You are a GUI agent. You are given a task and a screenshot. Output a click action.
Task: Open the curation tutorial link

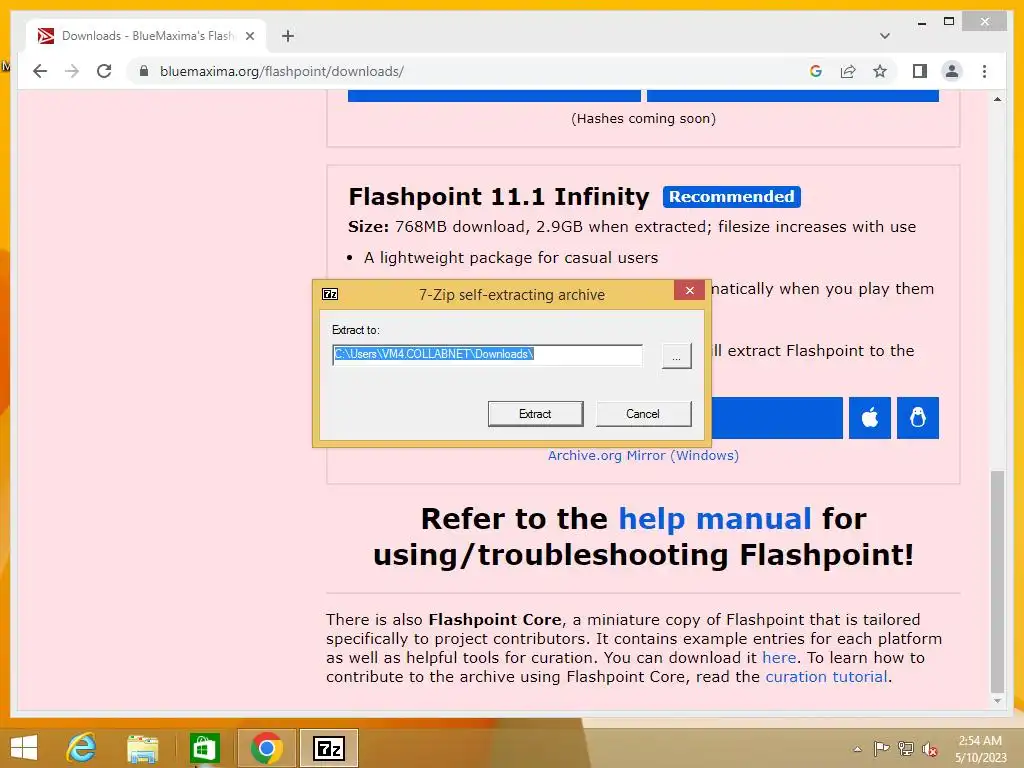tap(826, 677)
